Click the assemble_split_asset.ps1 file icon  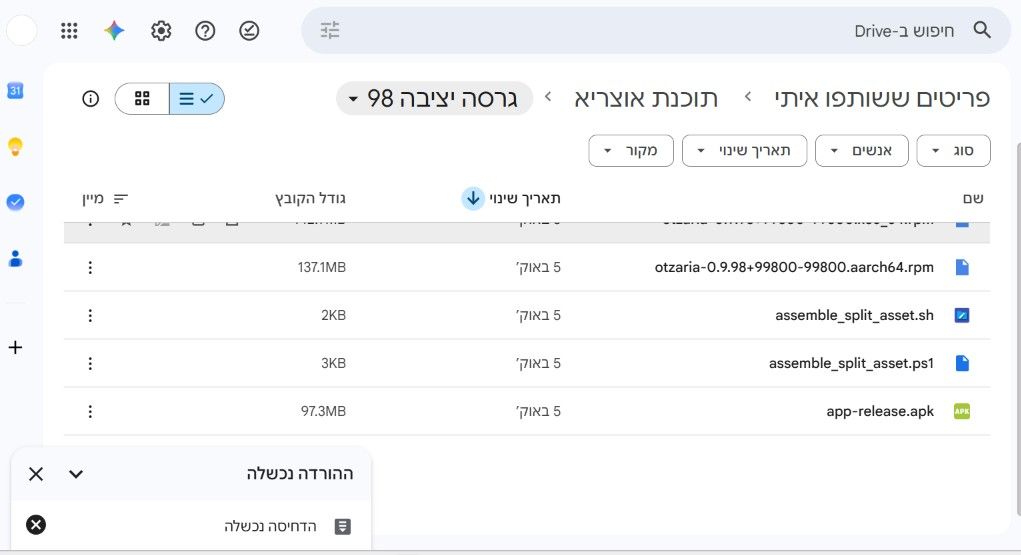[962, 363]
